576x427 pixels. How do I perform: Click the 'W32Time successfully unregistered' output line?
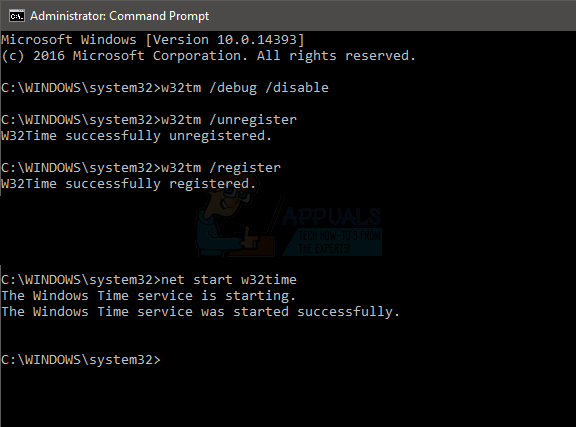click(136, 136)
